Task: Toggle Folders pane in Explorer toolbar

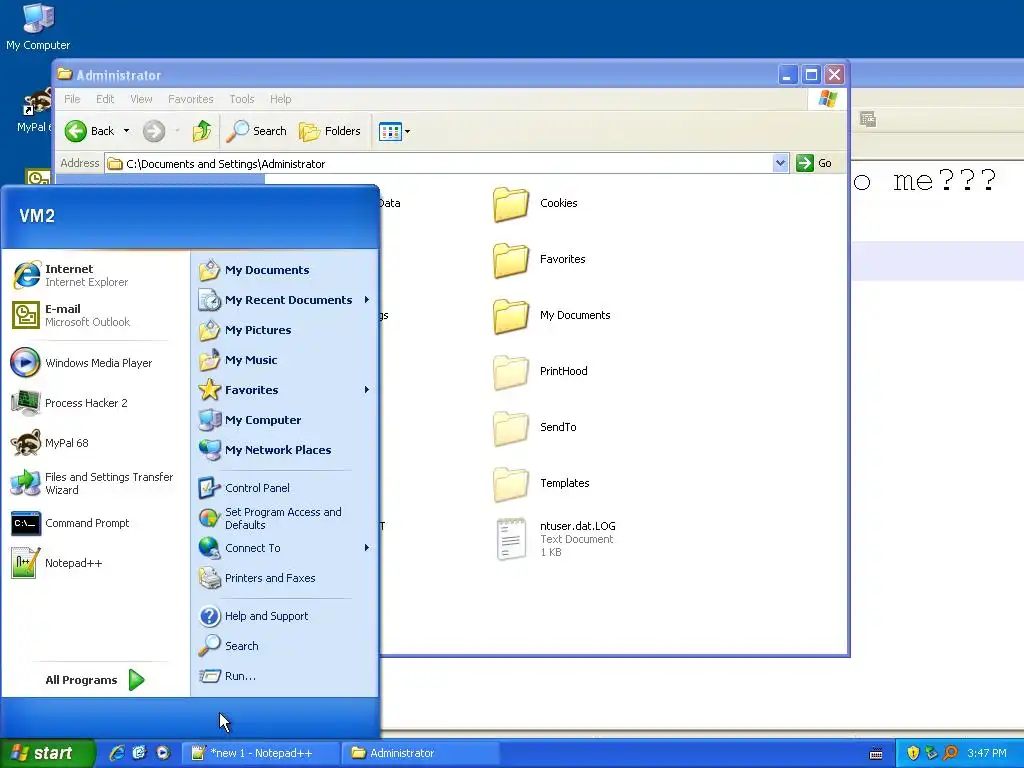Action: [x=330, y=131]
